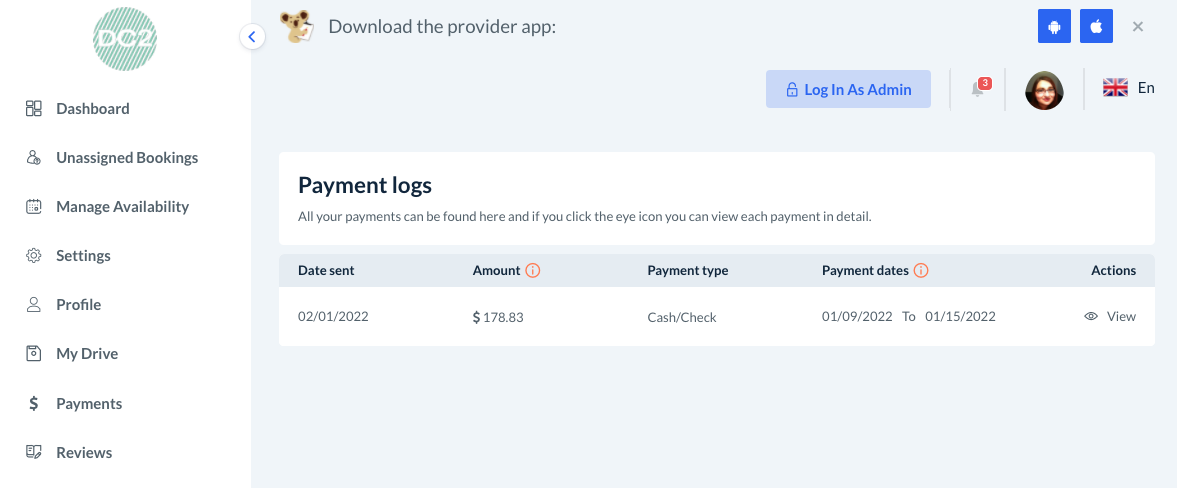Open the user profile avatar menu

point(1044,90)
